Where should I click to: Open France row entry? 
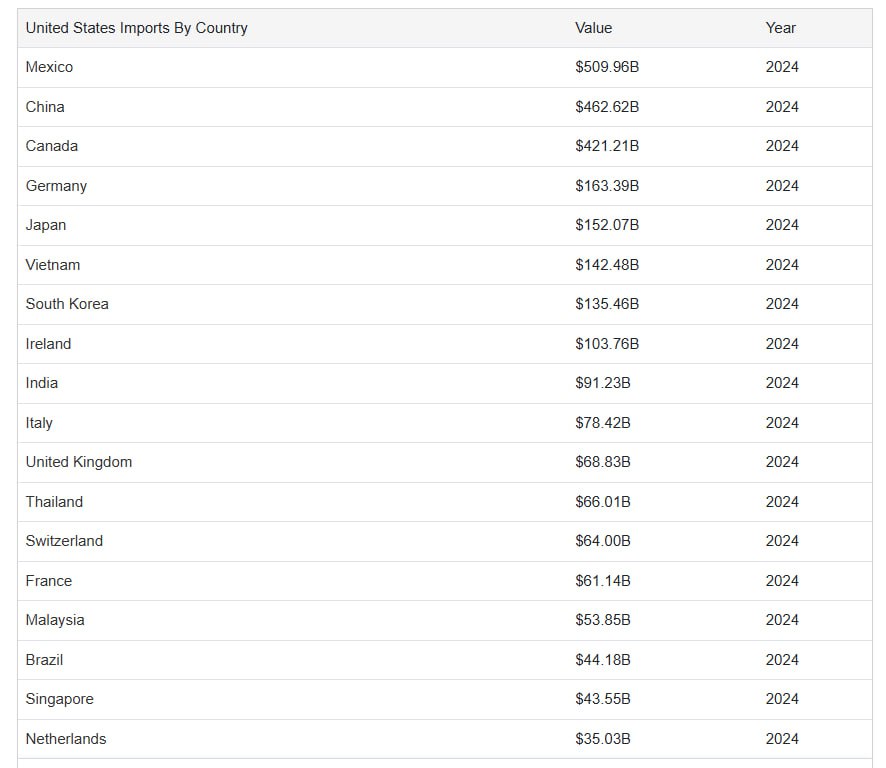click(x=49, y=581)
